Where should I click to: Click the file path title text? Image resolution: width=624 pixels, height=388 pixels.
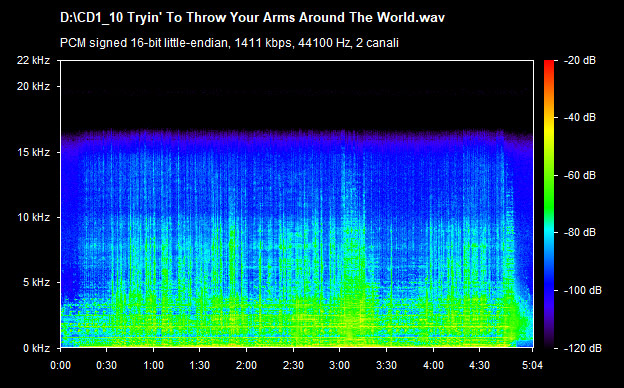point(252,18)
